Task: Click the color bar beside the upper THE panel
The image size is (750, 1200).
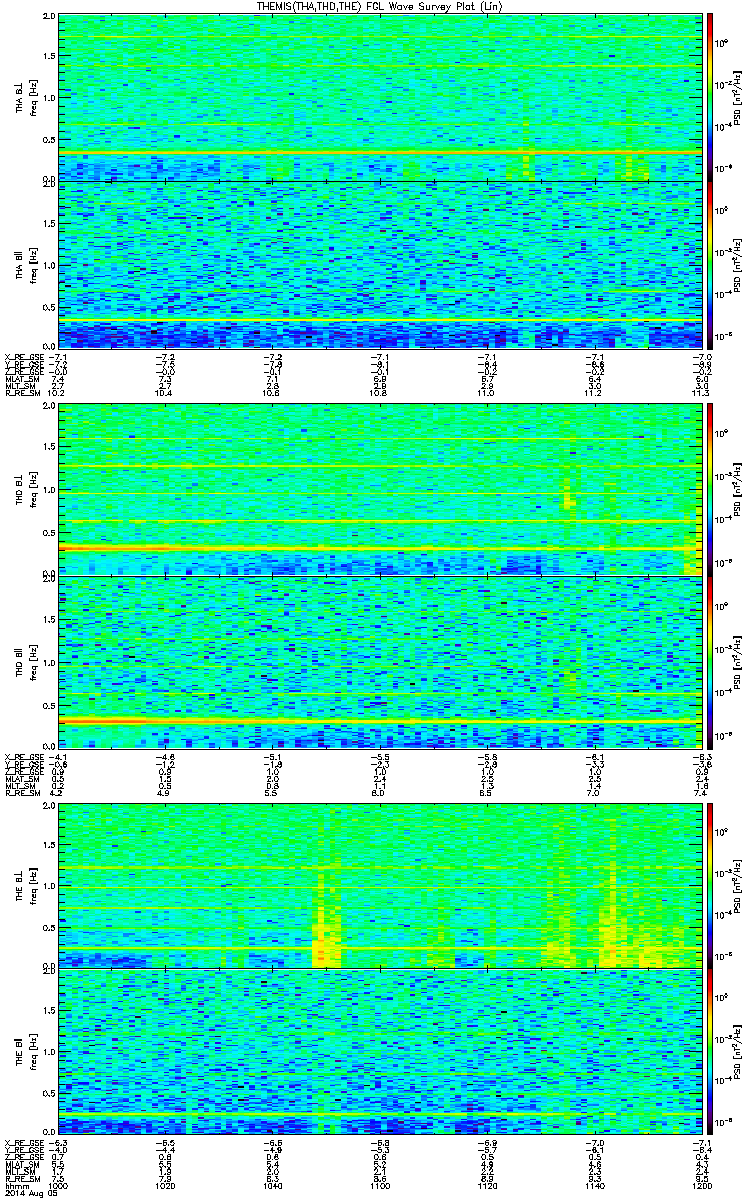Action: [710, 884]
